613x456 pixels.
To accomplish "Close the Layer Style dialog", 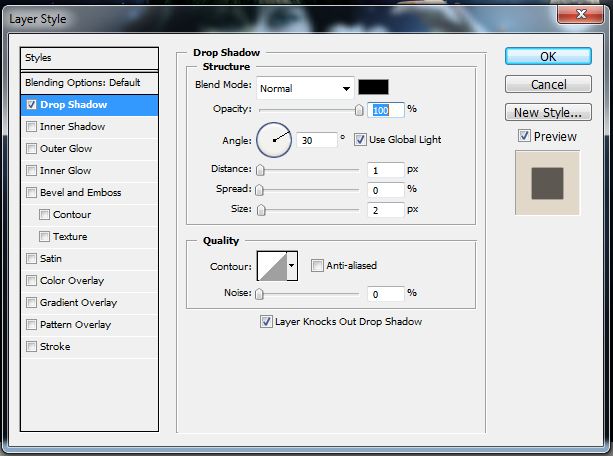I will tap(580, 15).
